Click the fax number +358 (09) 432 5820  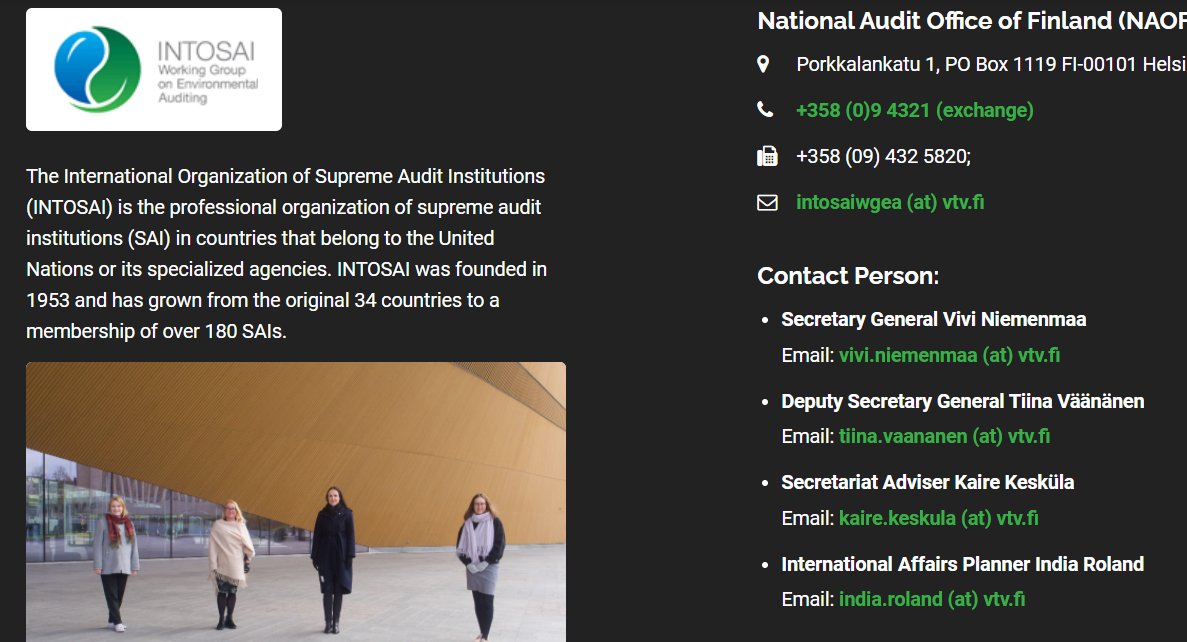pos(883,157)
